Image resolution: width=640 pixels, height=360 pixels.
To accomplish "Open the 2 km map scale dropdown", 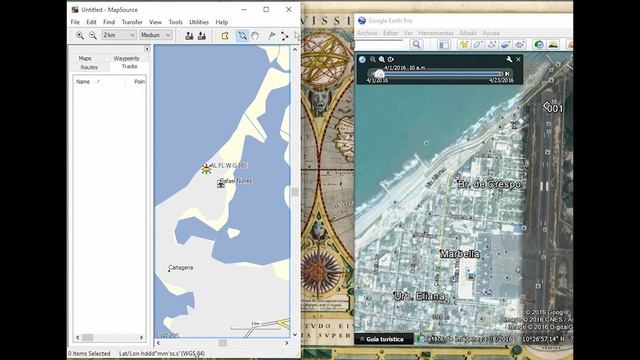I will (x=119, y=36).
